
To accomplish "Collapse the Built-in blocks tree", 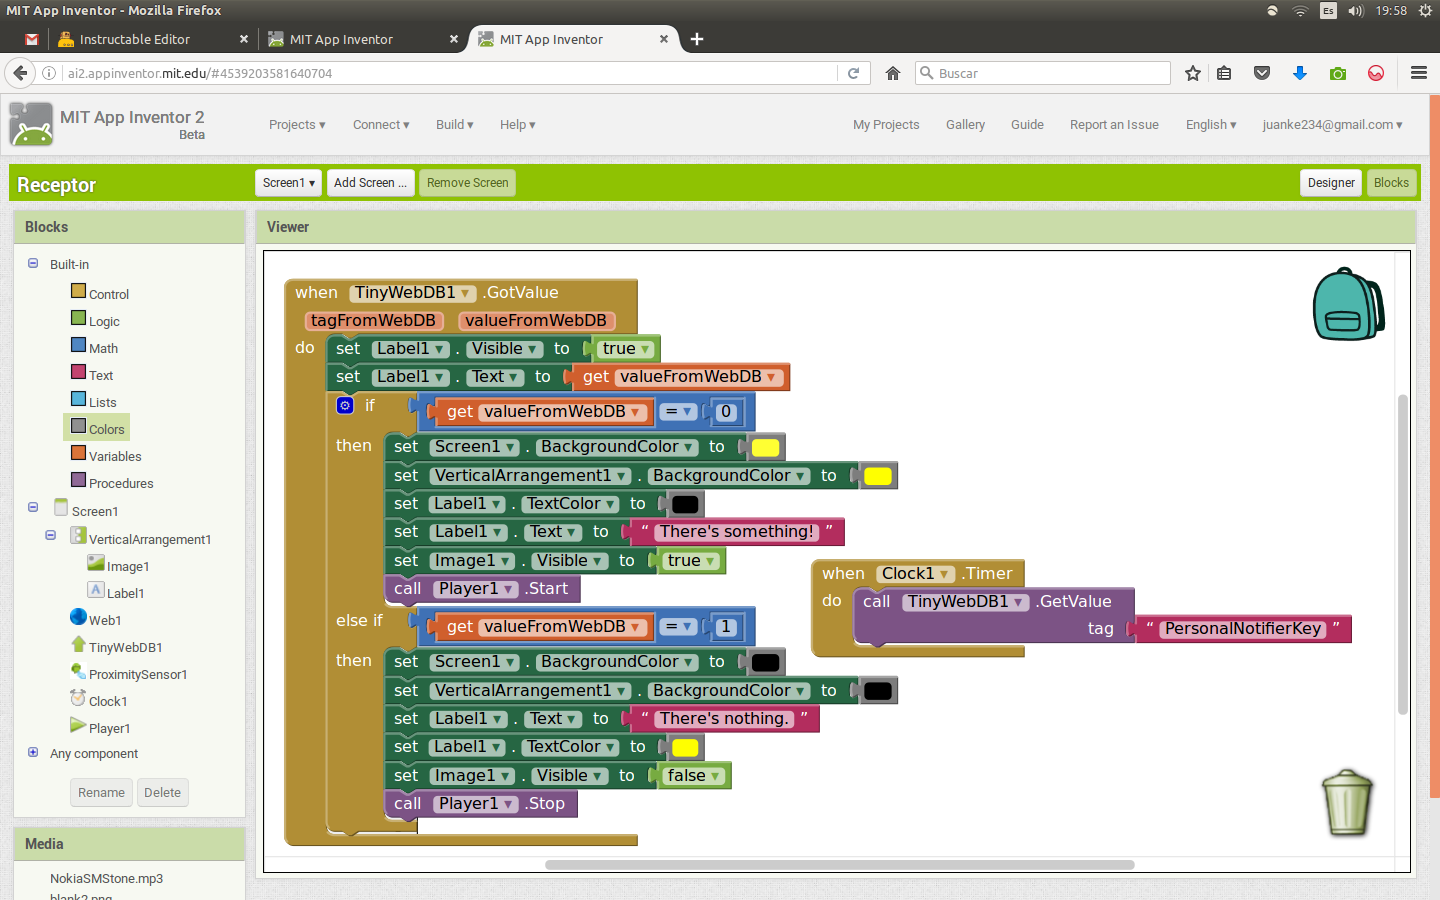I will pos(33,263).
